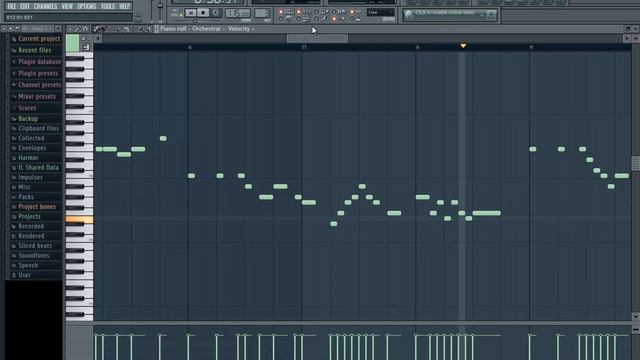Click the yellow playhead marker on timeline
This screenshot has width=640, height=360.
pos(463,46)
